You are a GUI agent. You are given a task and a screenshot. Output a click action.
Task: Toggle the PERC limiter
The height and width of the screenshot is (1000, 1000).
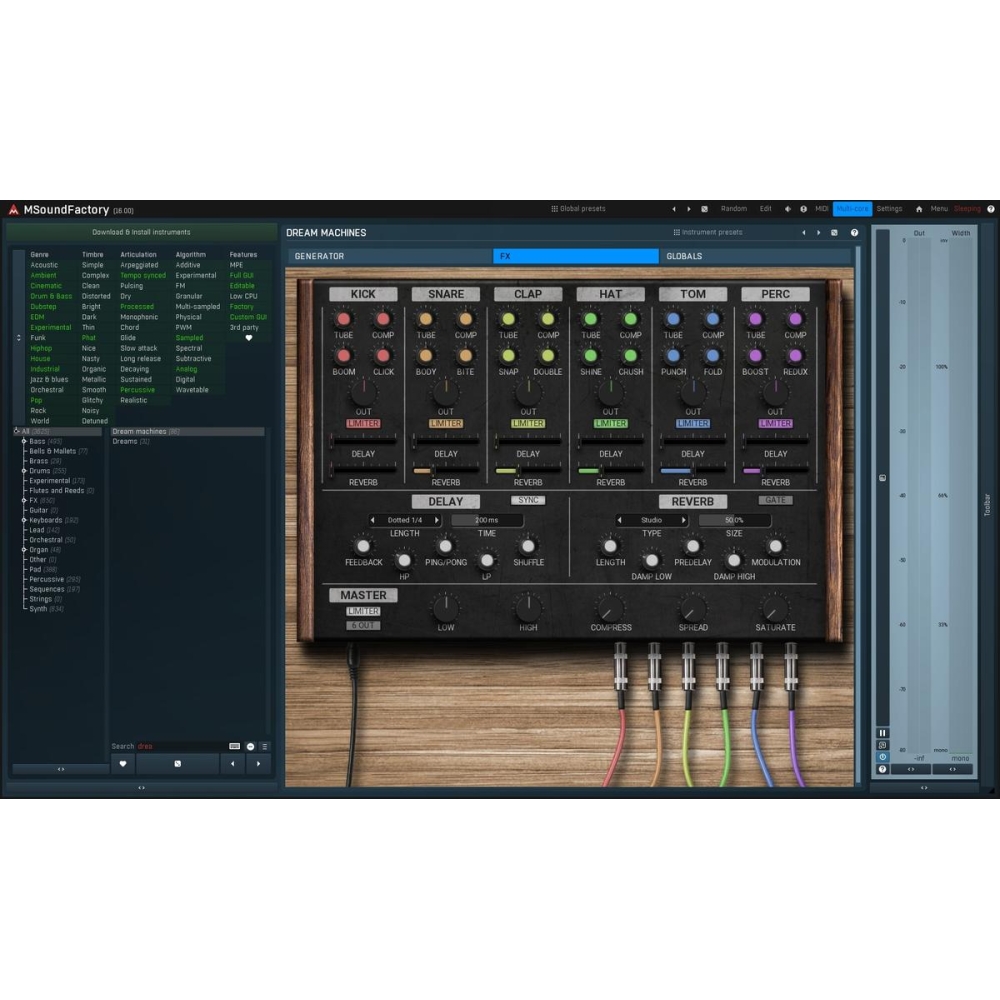pos(776,423)
